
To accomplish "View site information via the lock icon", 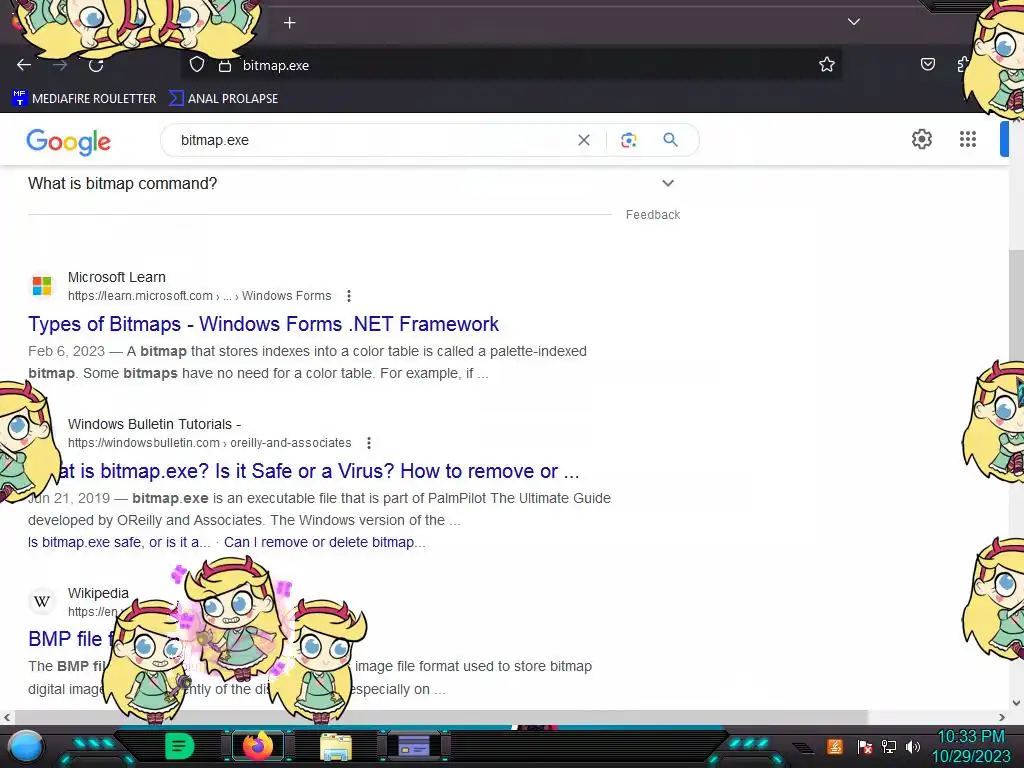I will (225, 65).
